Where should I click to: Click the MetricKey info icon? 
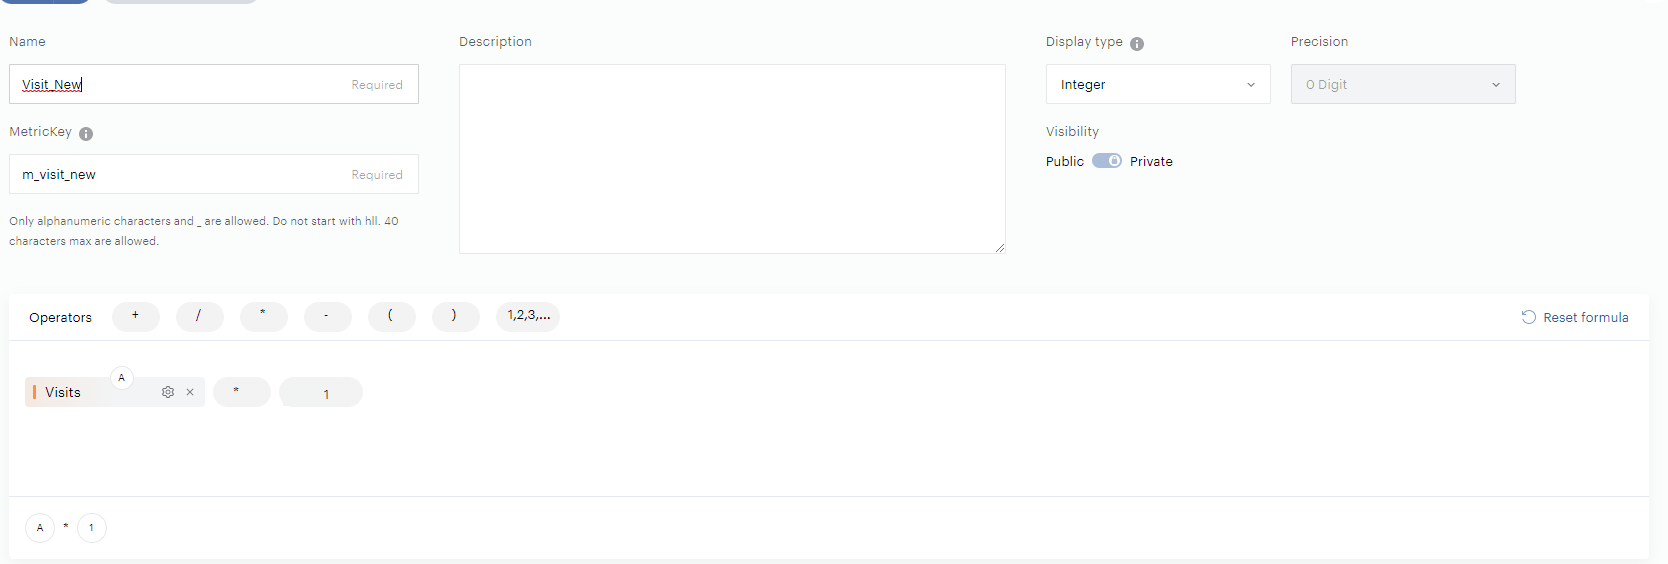click(x=86, y=134)
